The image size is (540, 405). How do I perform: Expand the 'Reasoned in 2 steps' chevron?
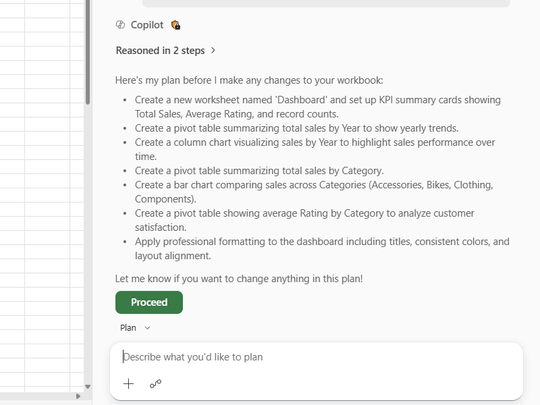click(214, 51)
